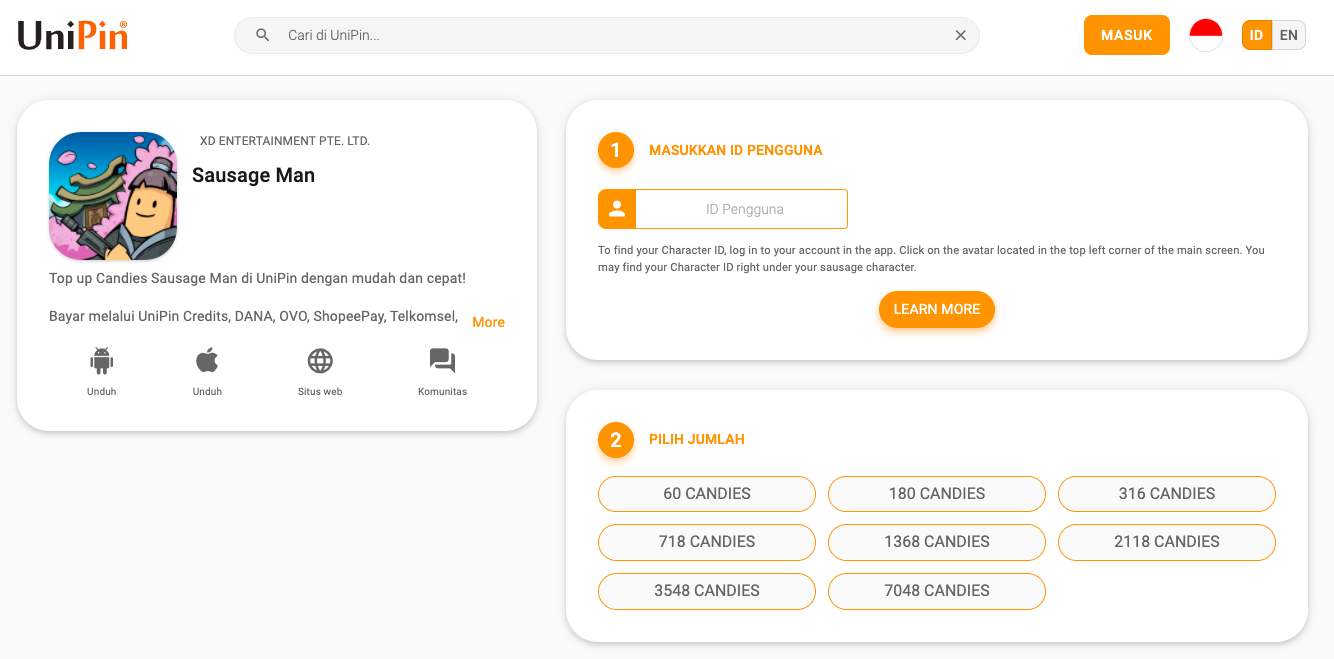Click the Learn More button
The width and height of the screenshot is (1334, 659).
click(937, 310)
